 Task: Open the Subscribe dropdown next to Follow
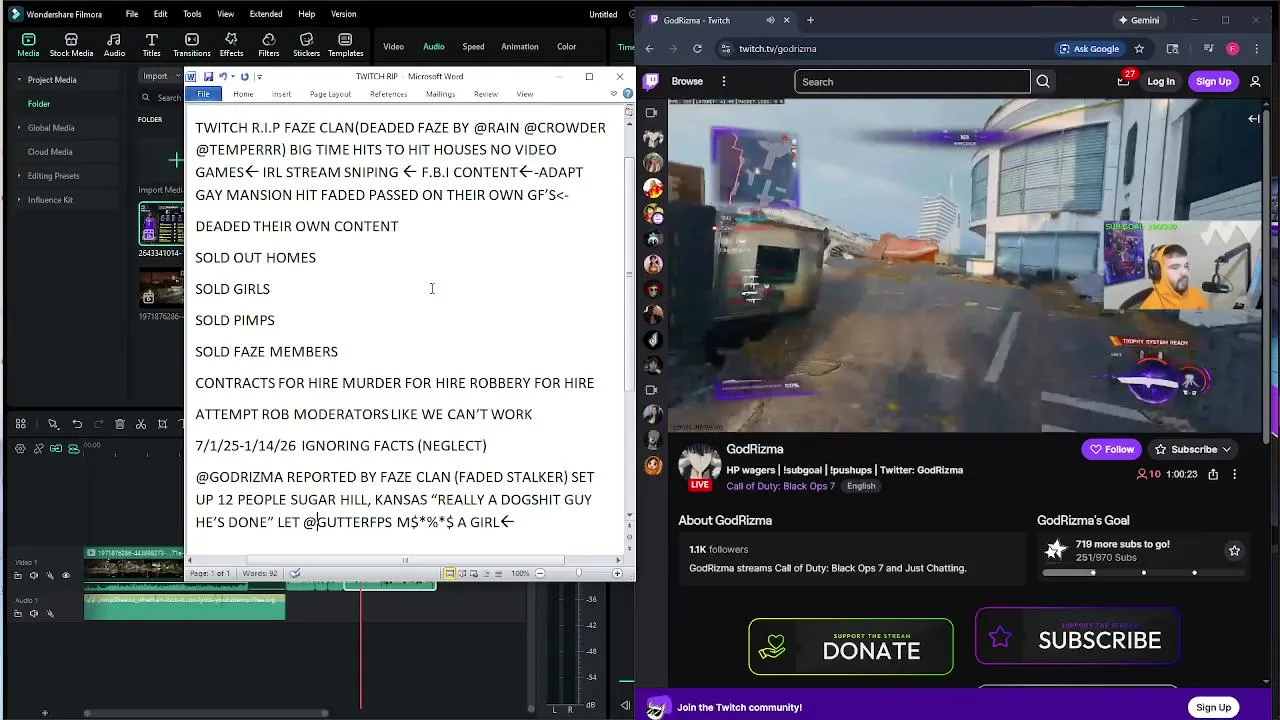[x=1227, y=449]
